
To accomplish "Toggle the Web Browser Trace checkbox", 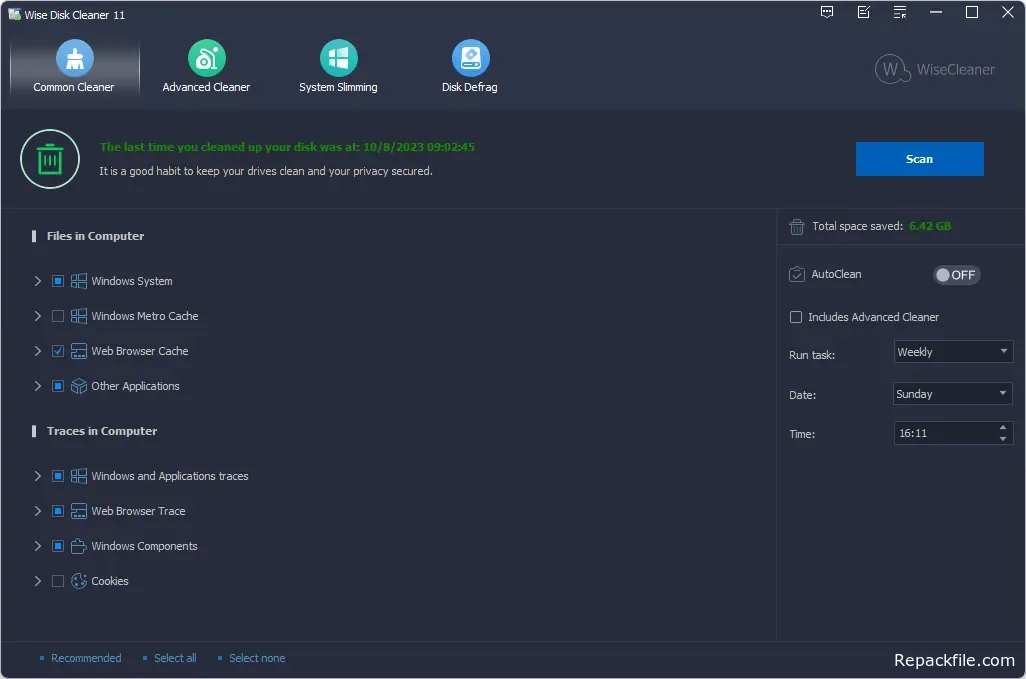I will [58, 511].
